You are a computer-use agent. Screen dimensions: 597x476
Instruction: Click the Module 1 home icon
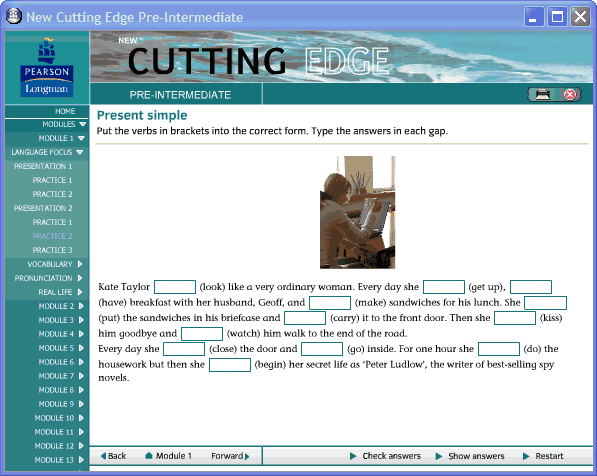coord(149,455)
